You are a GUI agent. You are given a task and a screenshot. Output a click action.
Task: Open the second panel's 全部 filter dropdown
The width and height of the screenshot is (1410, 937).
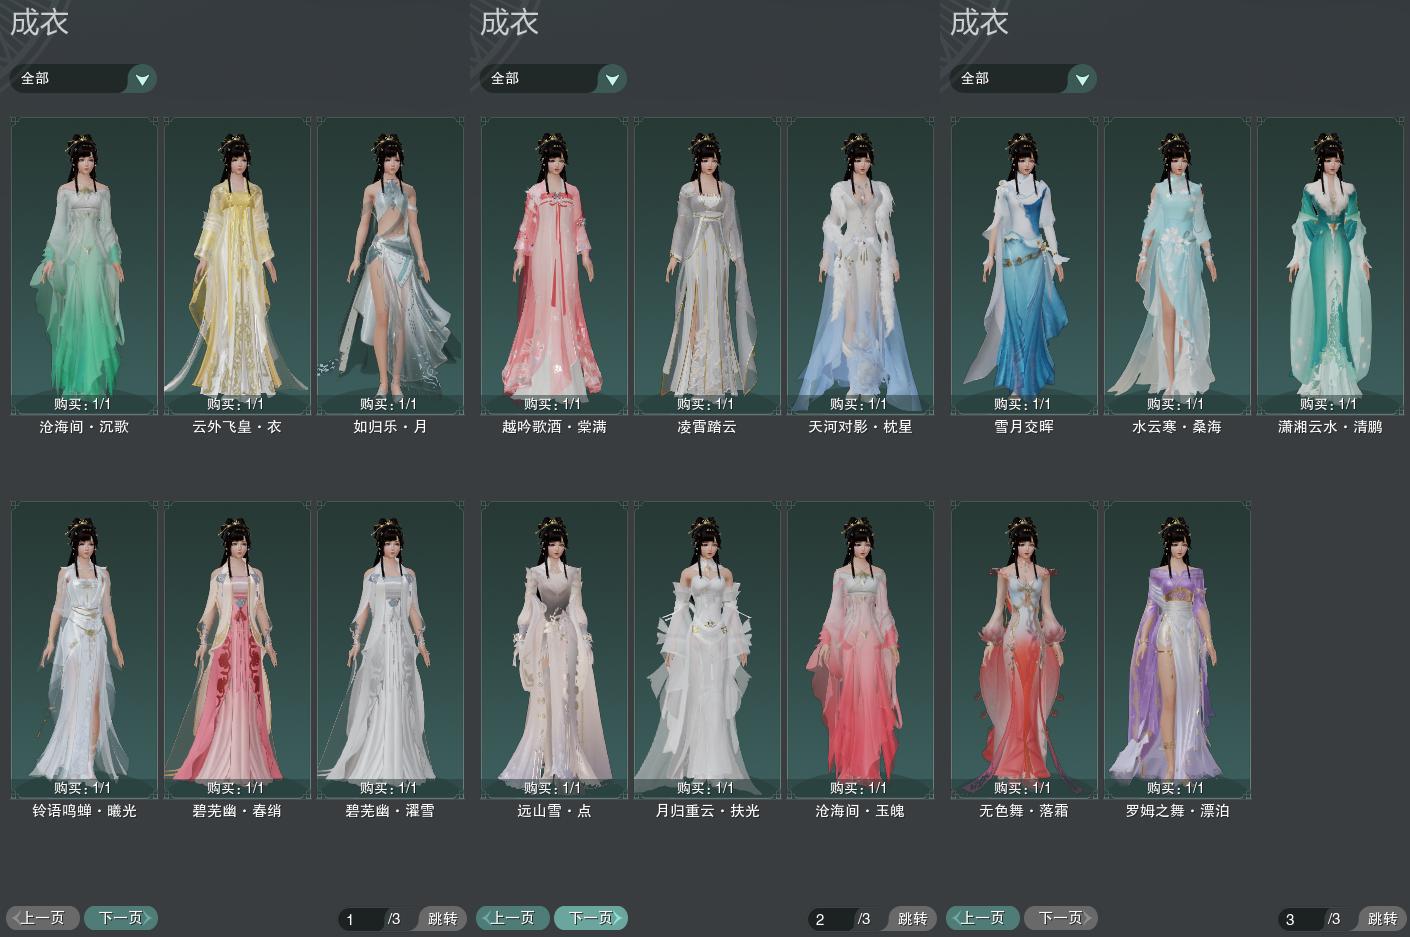click(x=554, y=78)
